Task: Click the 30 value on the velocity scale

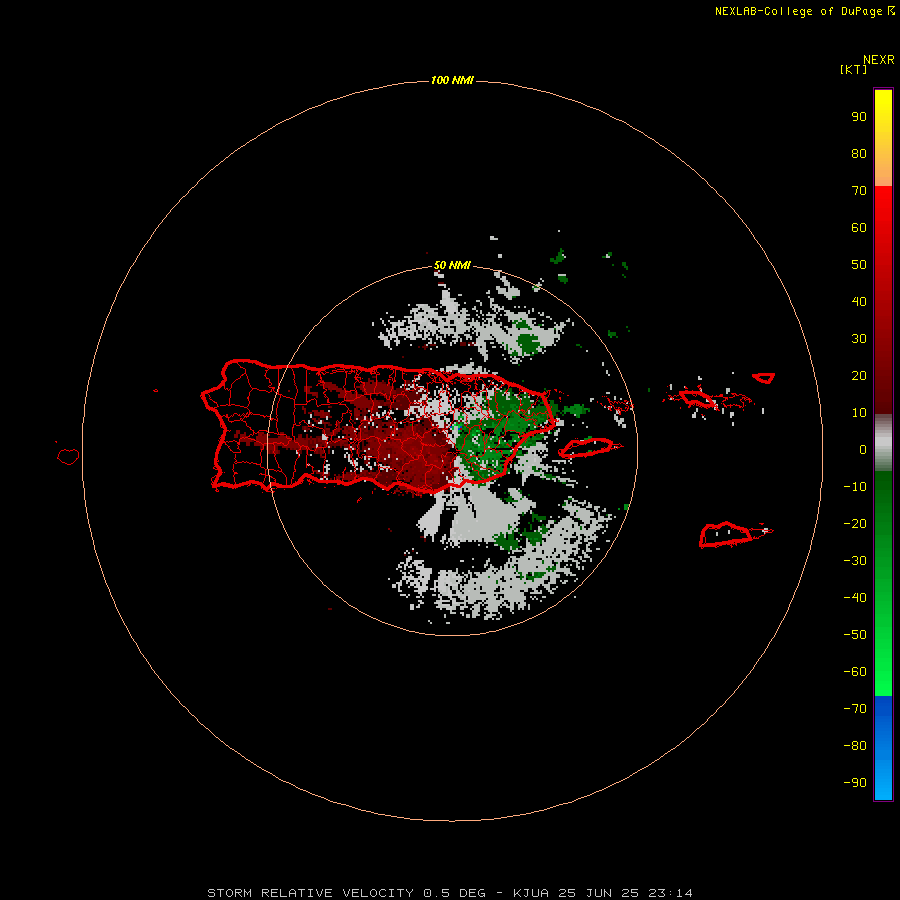Action: tap(859, 339)
